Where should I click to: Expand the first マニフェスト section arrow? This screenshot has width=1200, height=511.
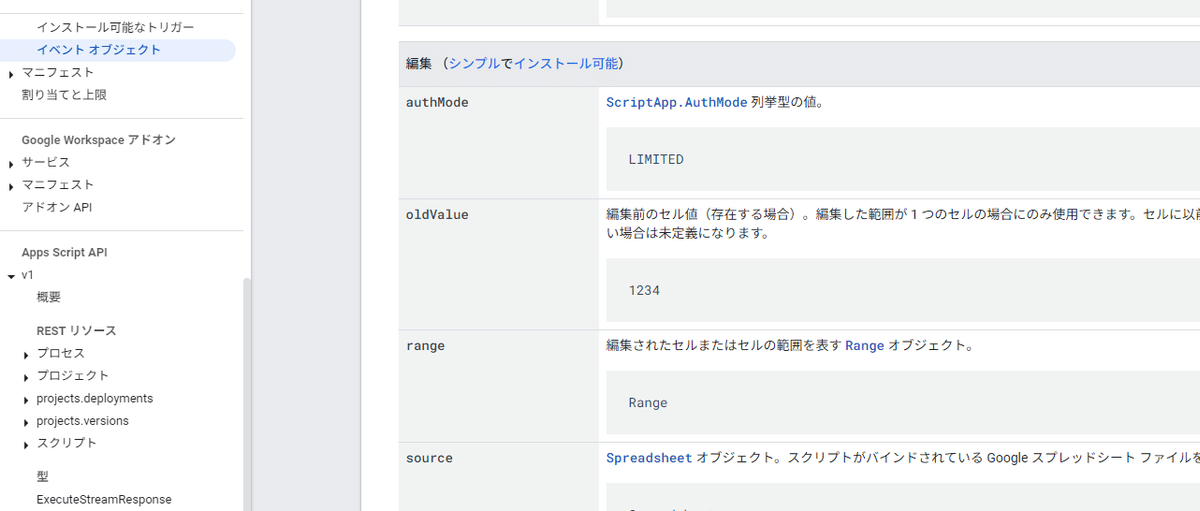(x=11, y=74)
